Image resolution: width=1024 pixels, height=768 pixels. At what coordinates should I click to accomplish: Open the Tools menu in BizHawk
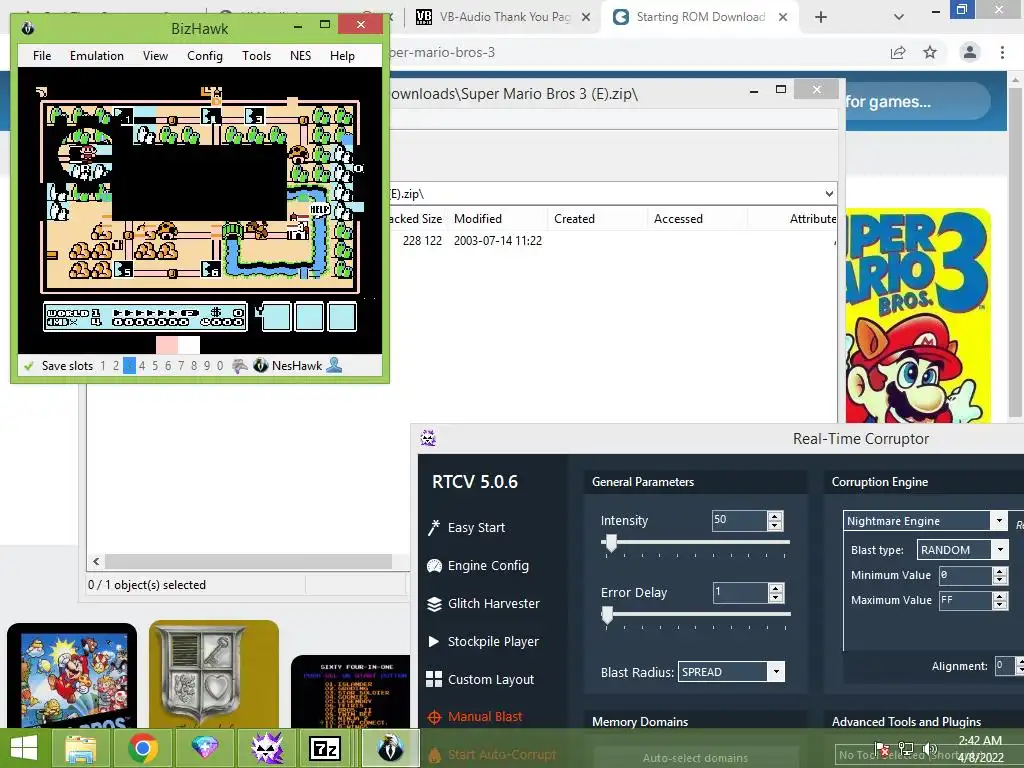point(256,56)
